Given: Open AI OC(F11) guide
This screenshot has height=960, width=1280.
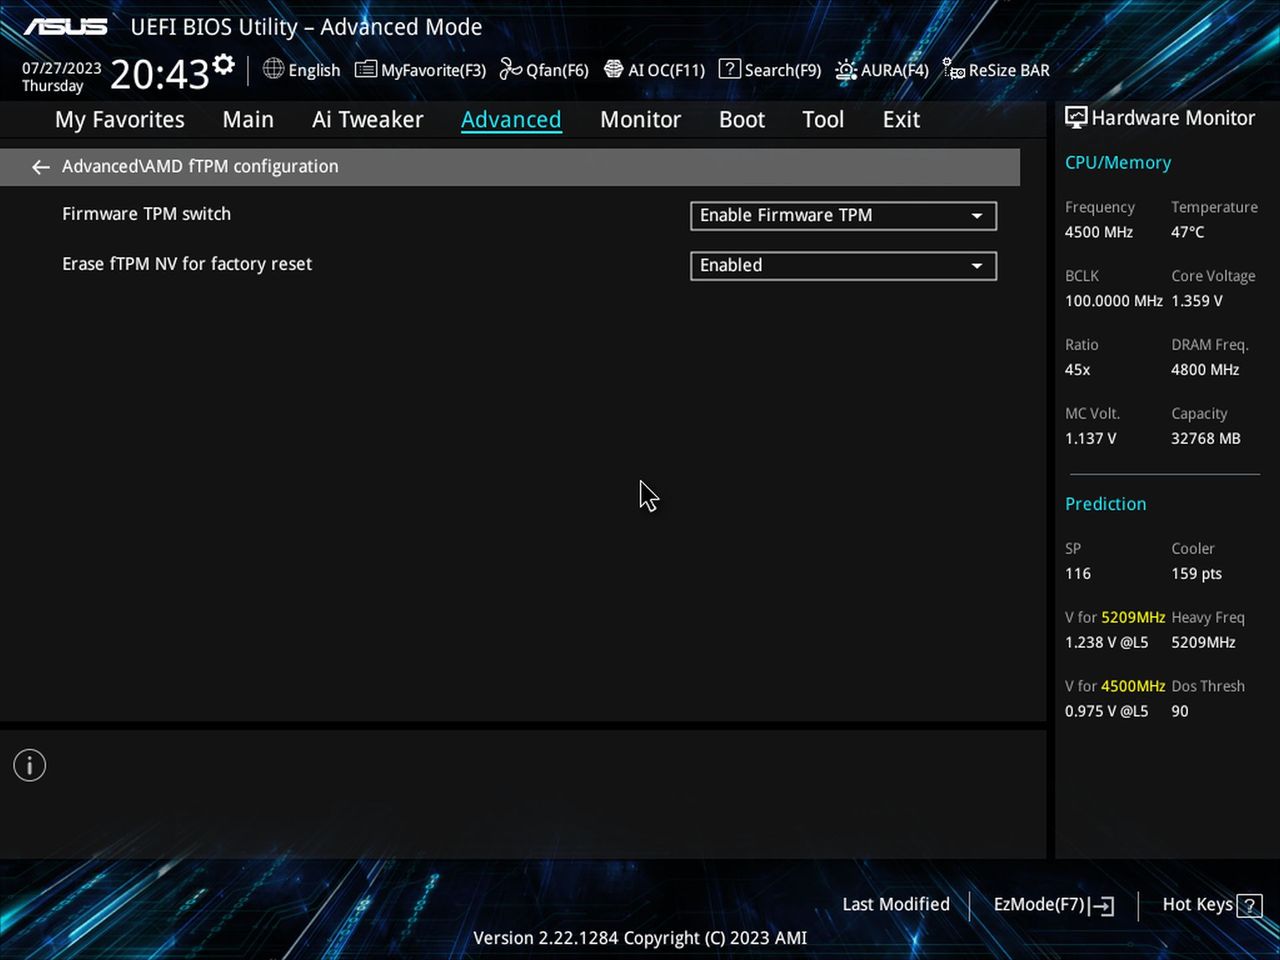Looking at the screenshot, I should tap(654, 70).
